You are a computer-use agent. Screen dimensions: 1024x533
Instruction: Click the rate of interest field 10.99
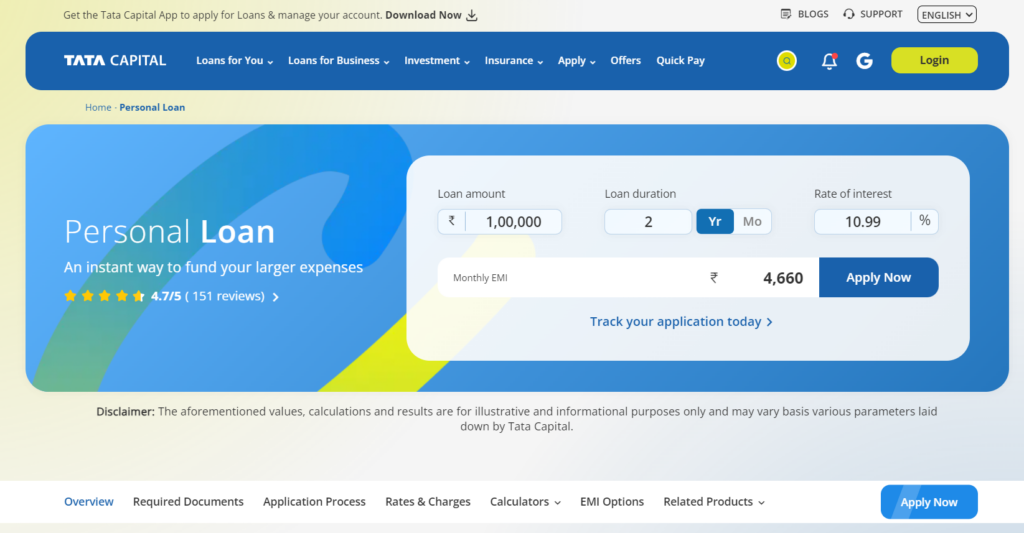(863, 222)
